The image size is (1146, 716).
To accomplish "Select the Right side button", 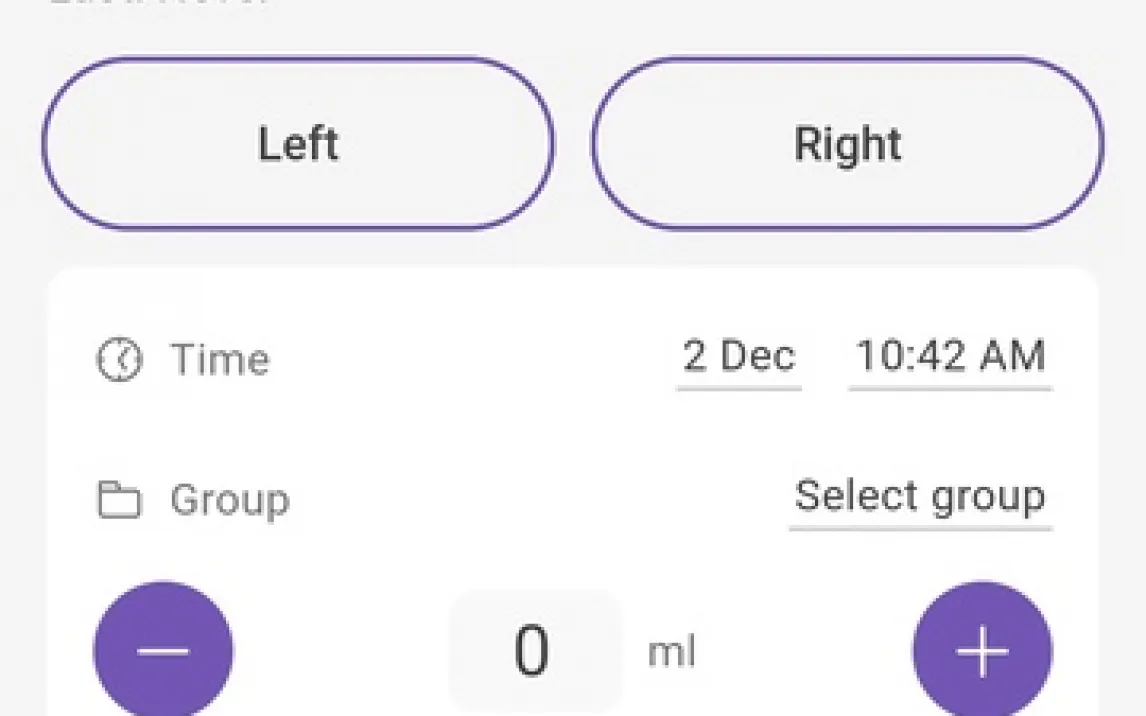I will coord(847,143).
